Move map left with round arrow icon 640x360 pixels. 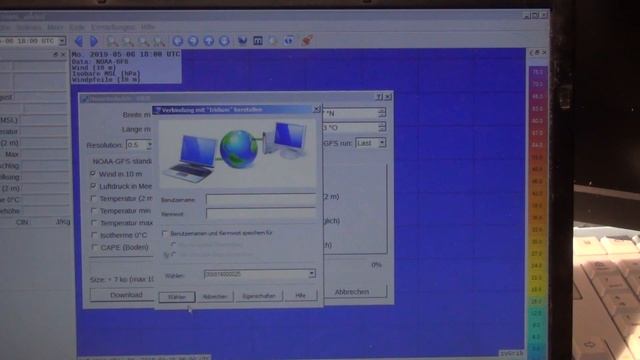(x=178, y=41)
